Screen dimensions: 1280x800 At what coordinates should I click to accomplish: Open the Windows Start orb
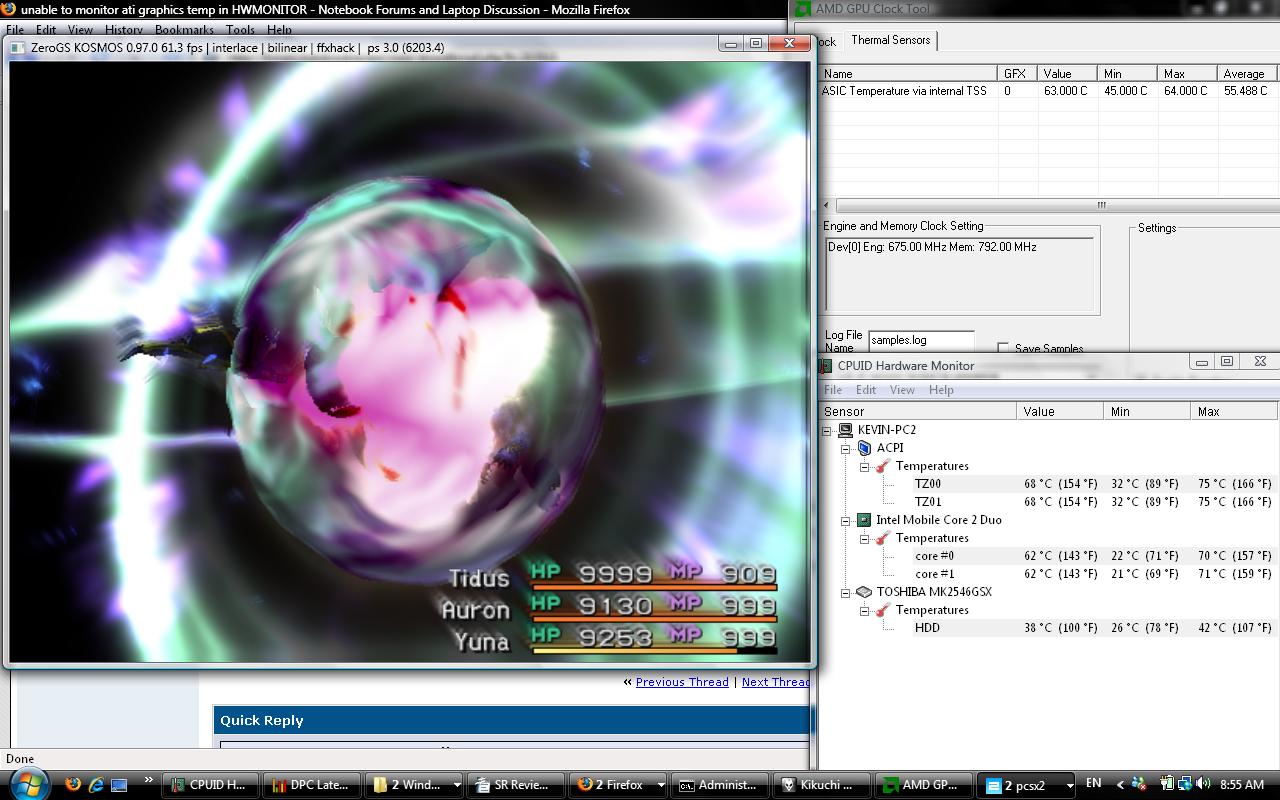point(28,784)
